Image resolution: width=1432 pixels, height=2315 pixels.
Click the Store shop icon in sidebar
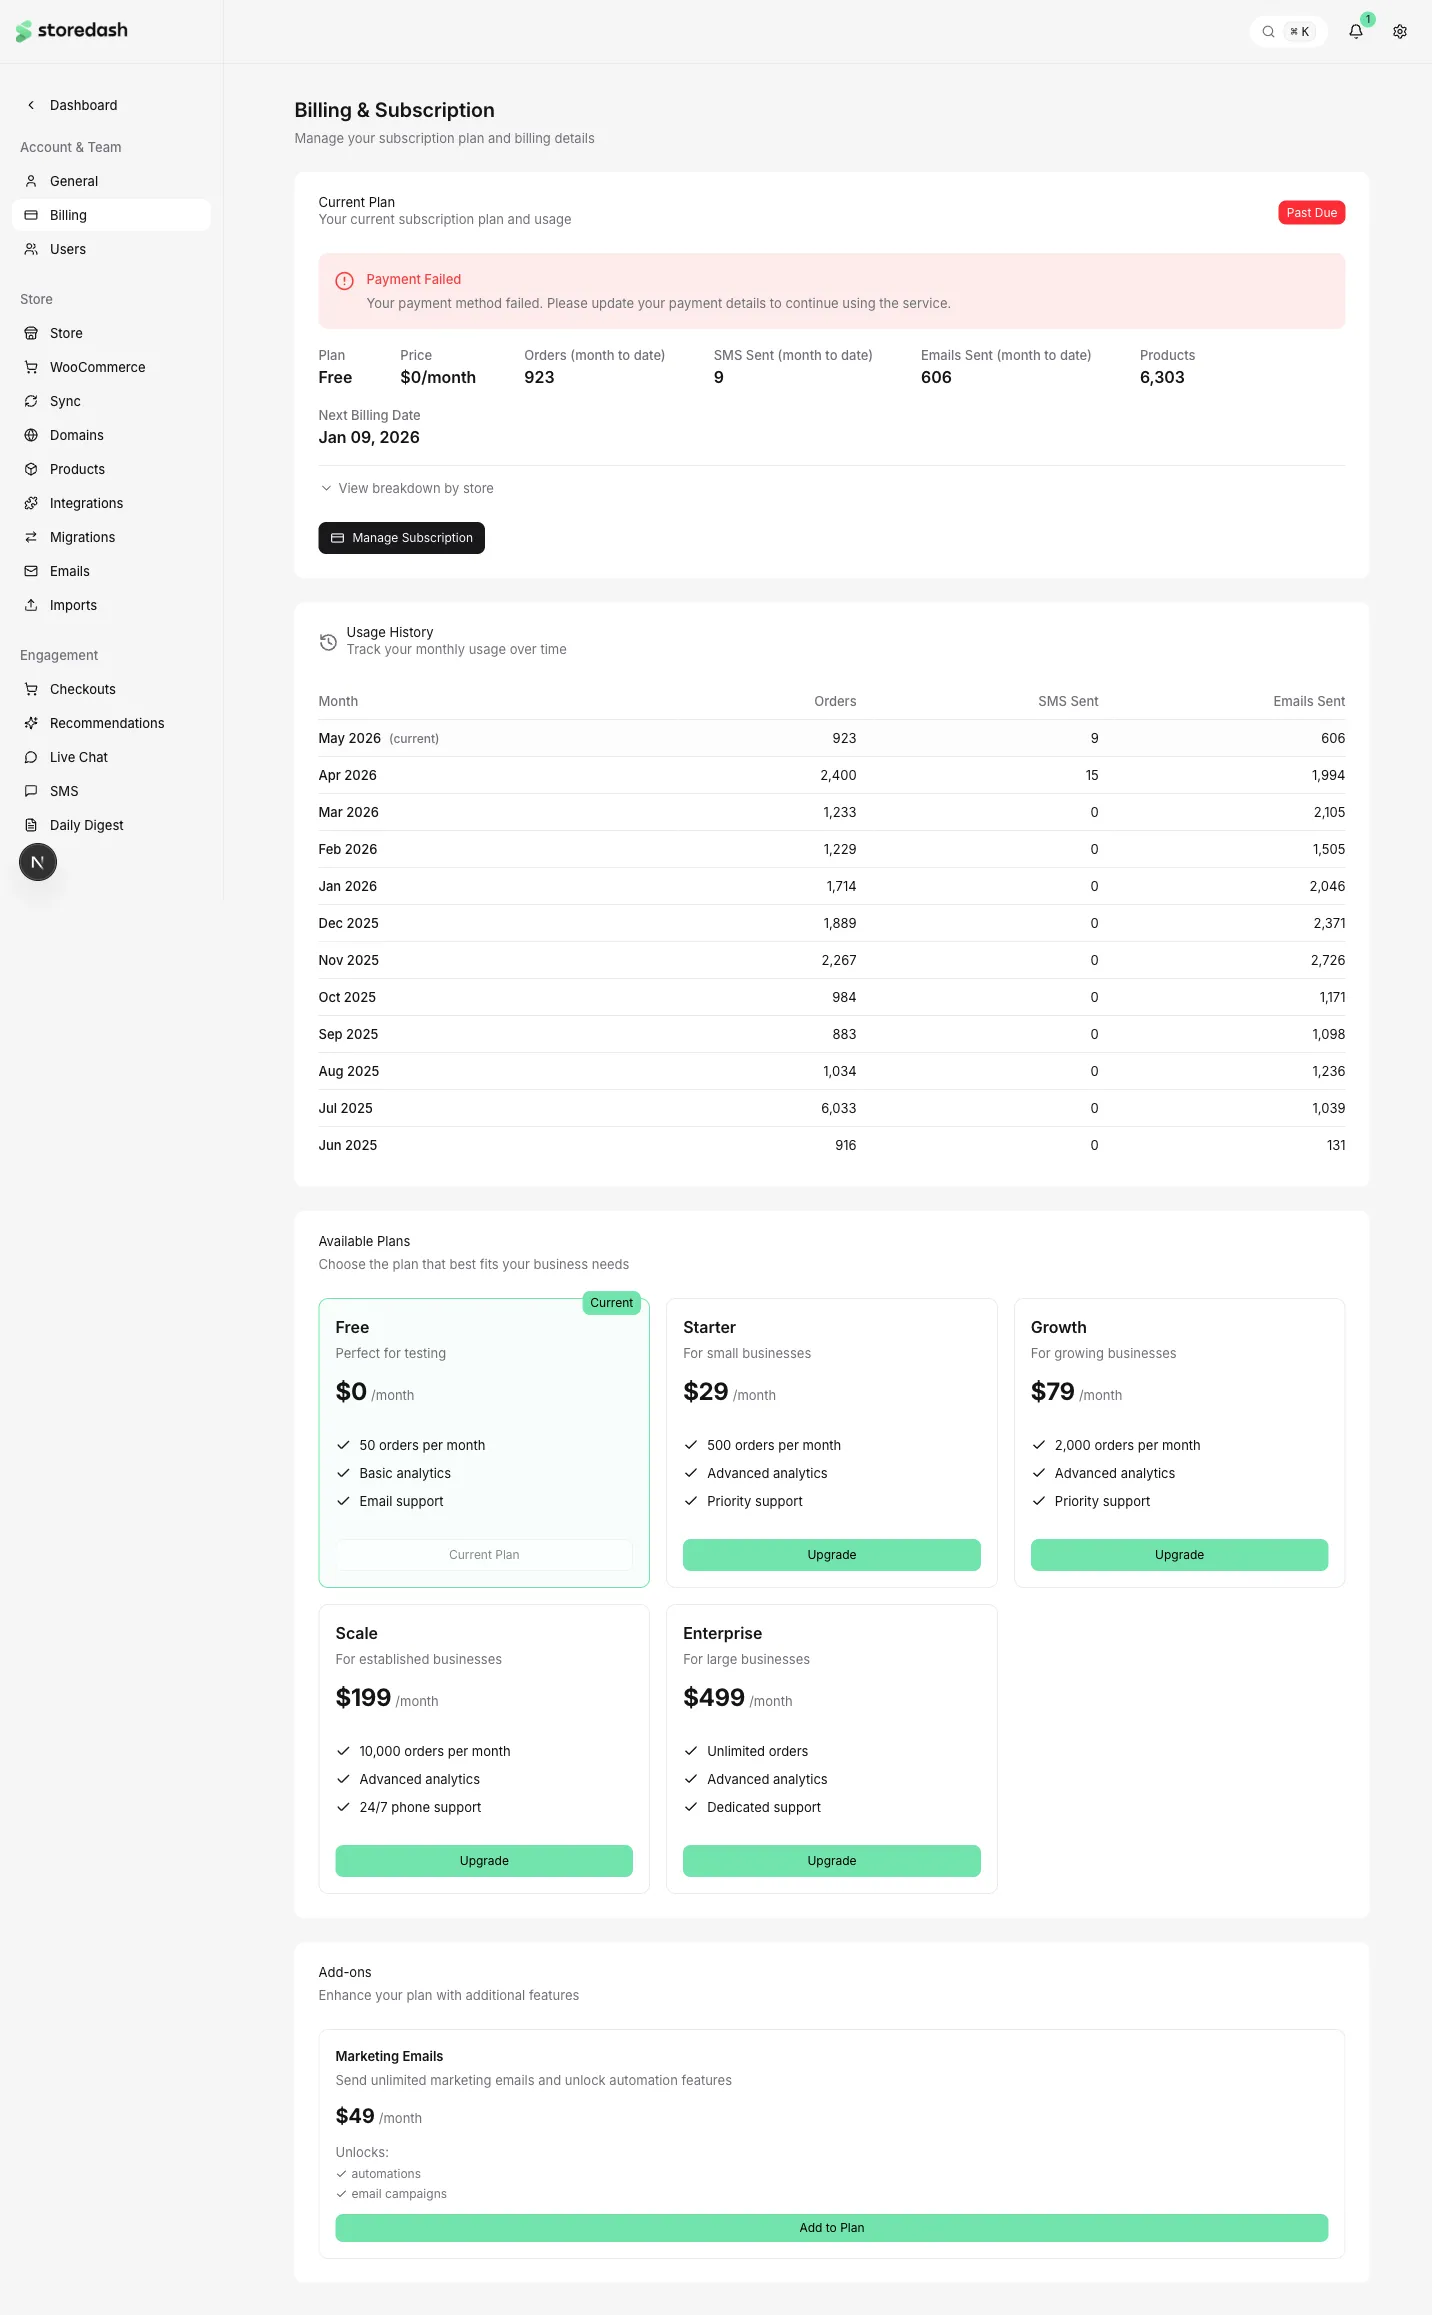click(x=31, y=333)
